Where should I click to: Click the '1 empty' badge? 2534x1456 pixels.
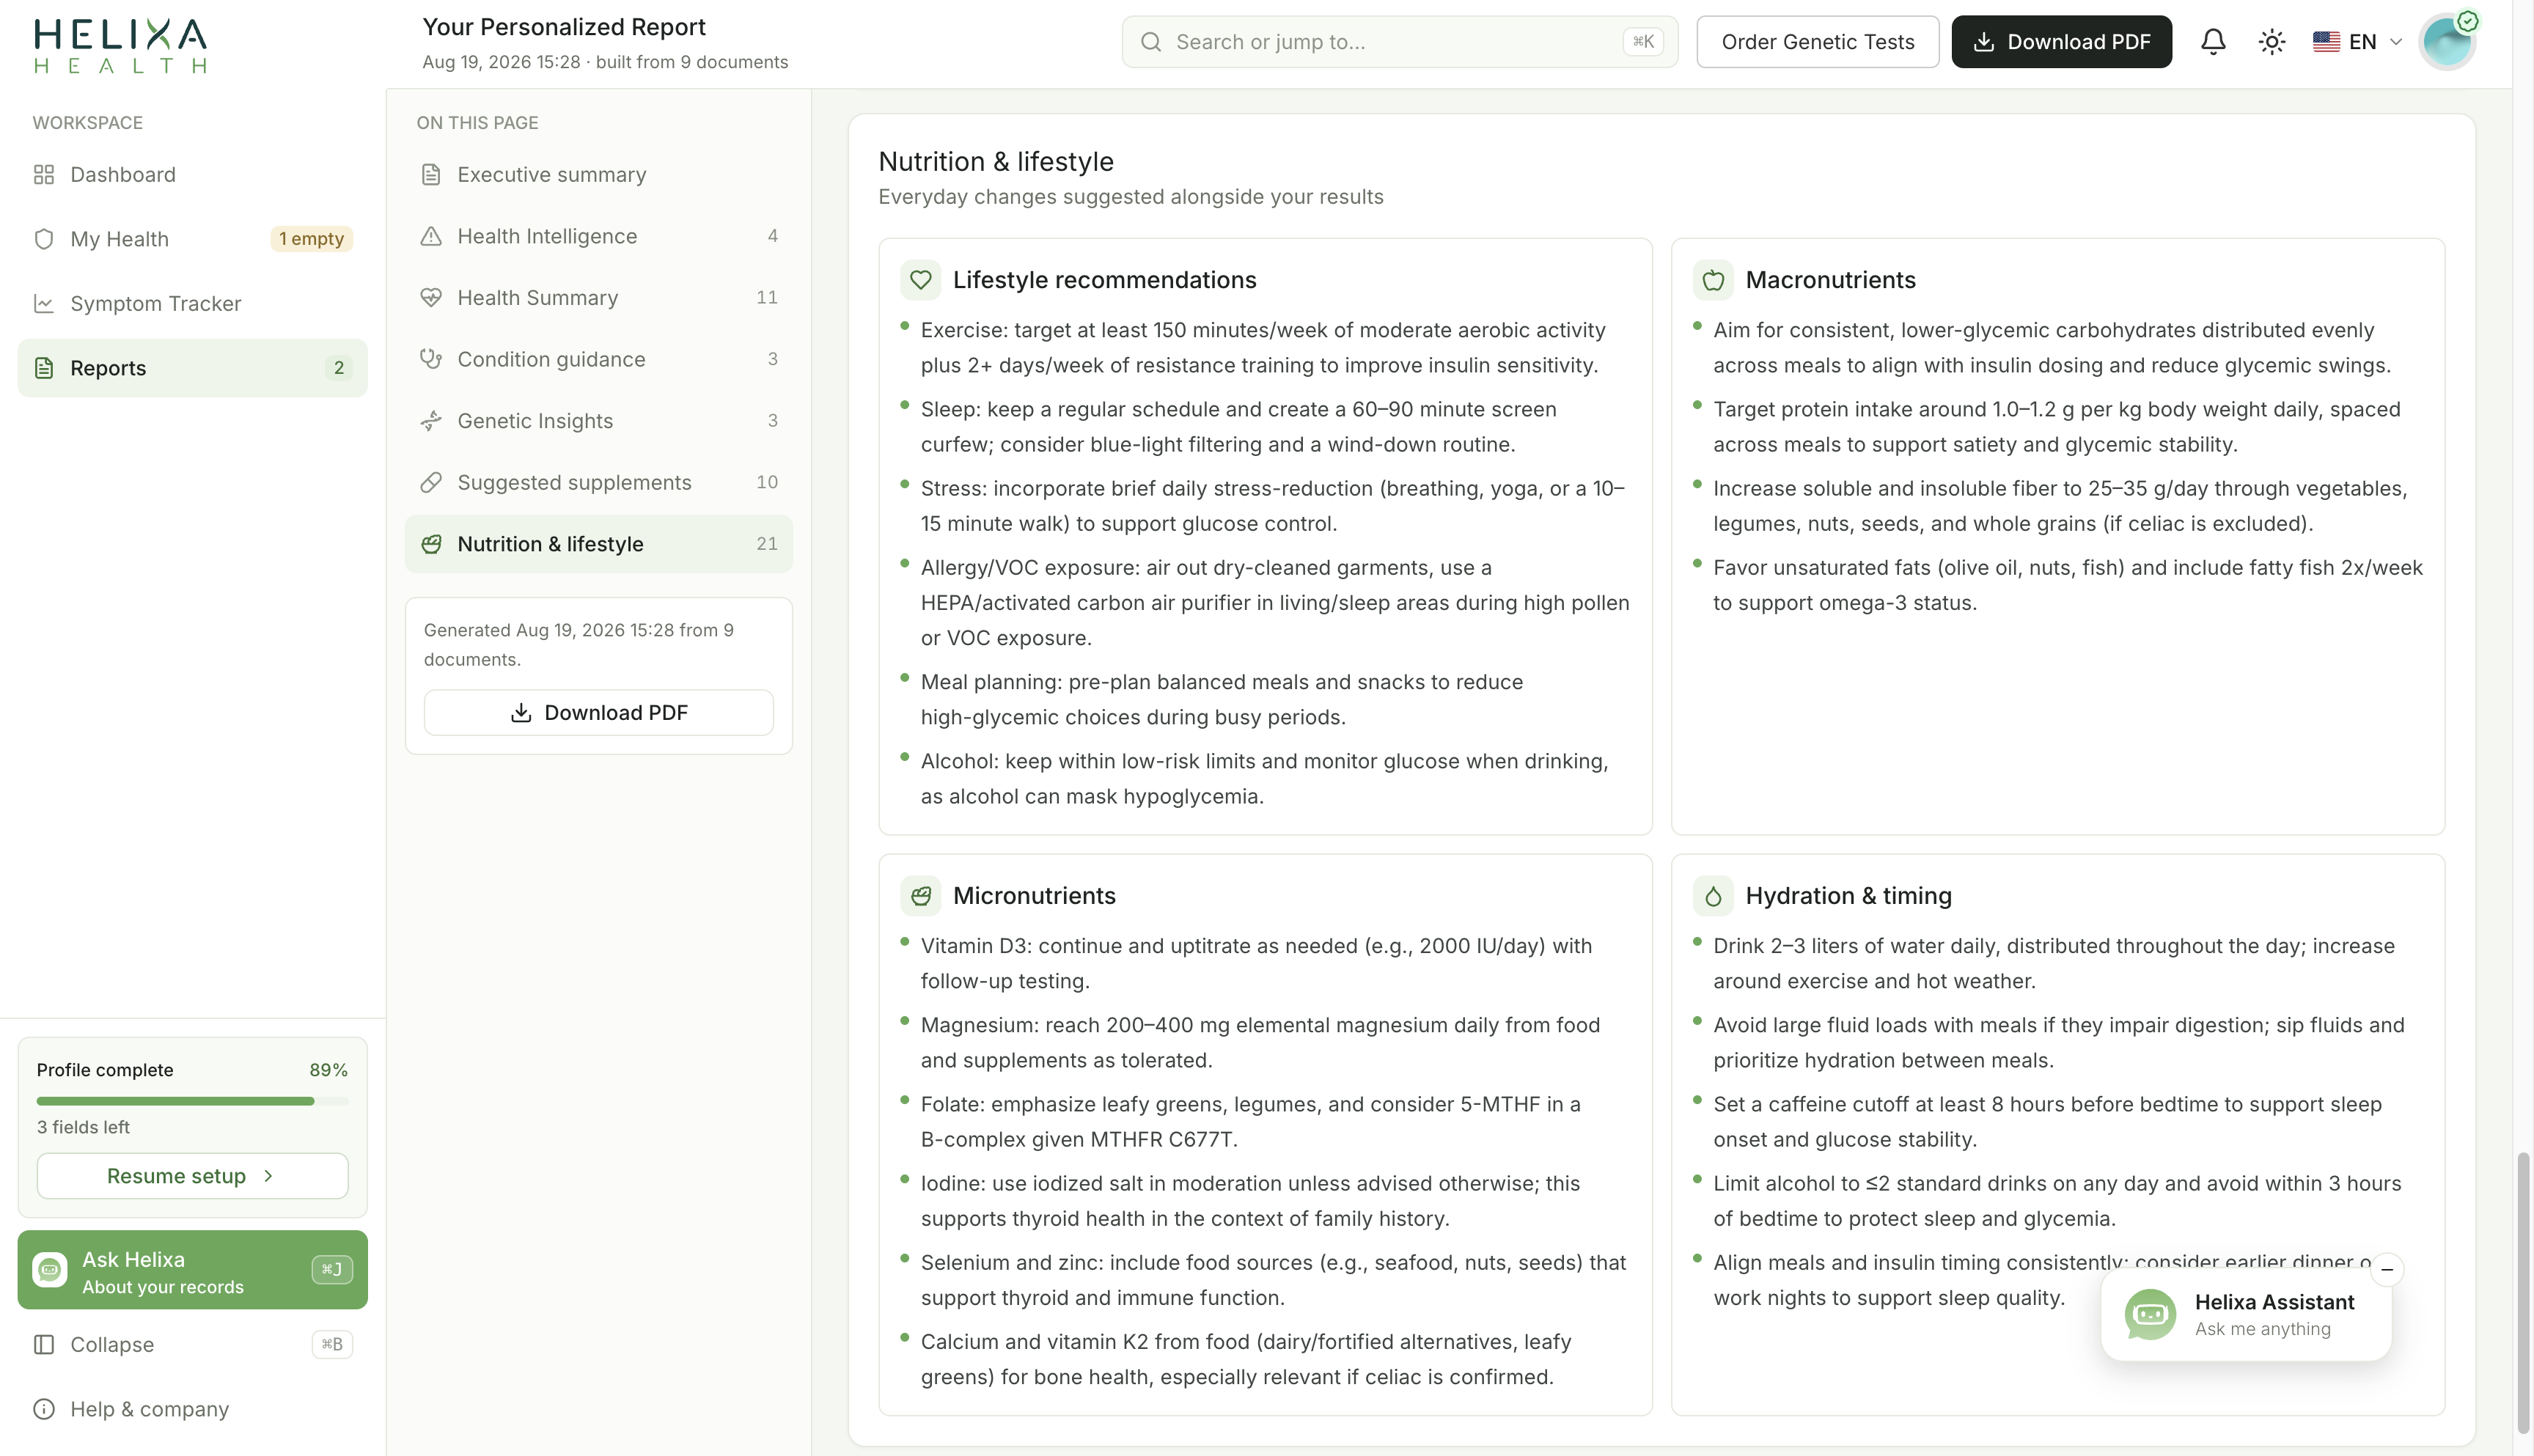pyautogui.click(x=311, y=239)
